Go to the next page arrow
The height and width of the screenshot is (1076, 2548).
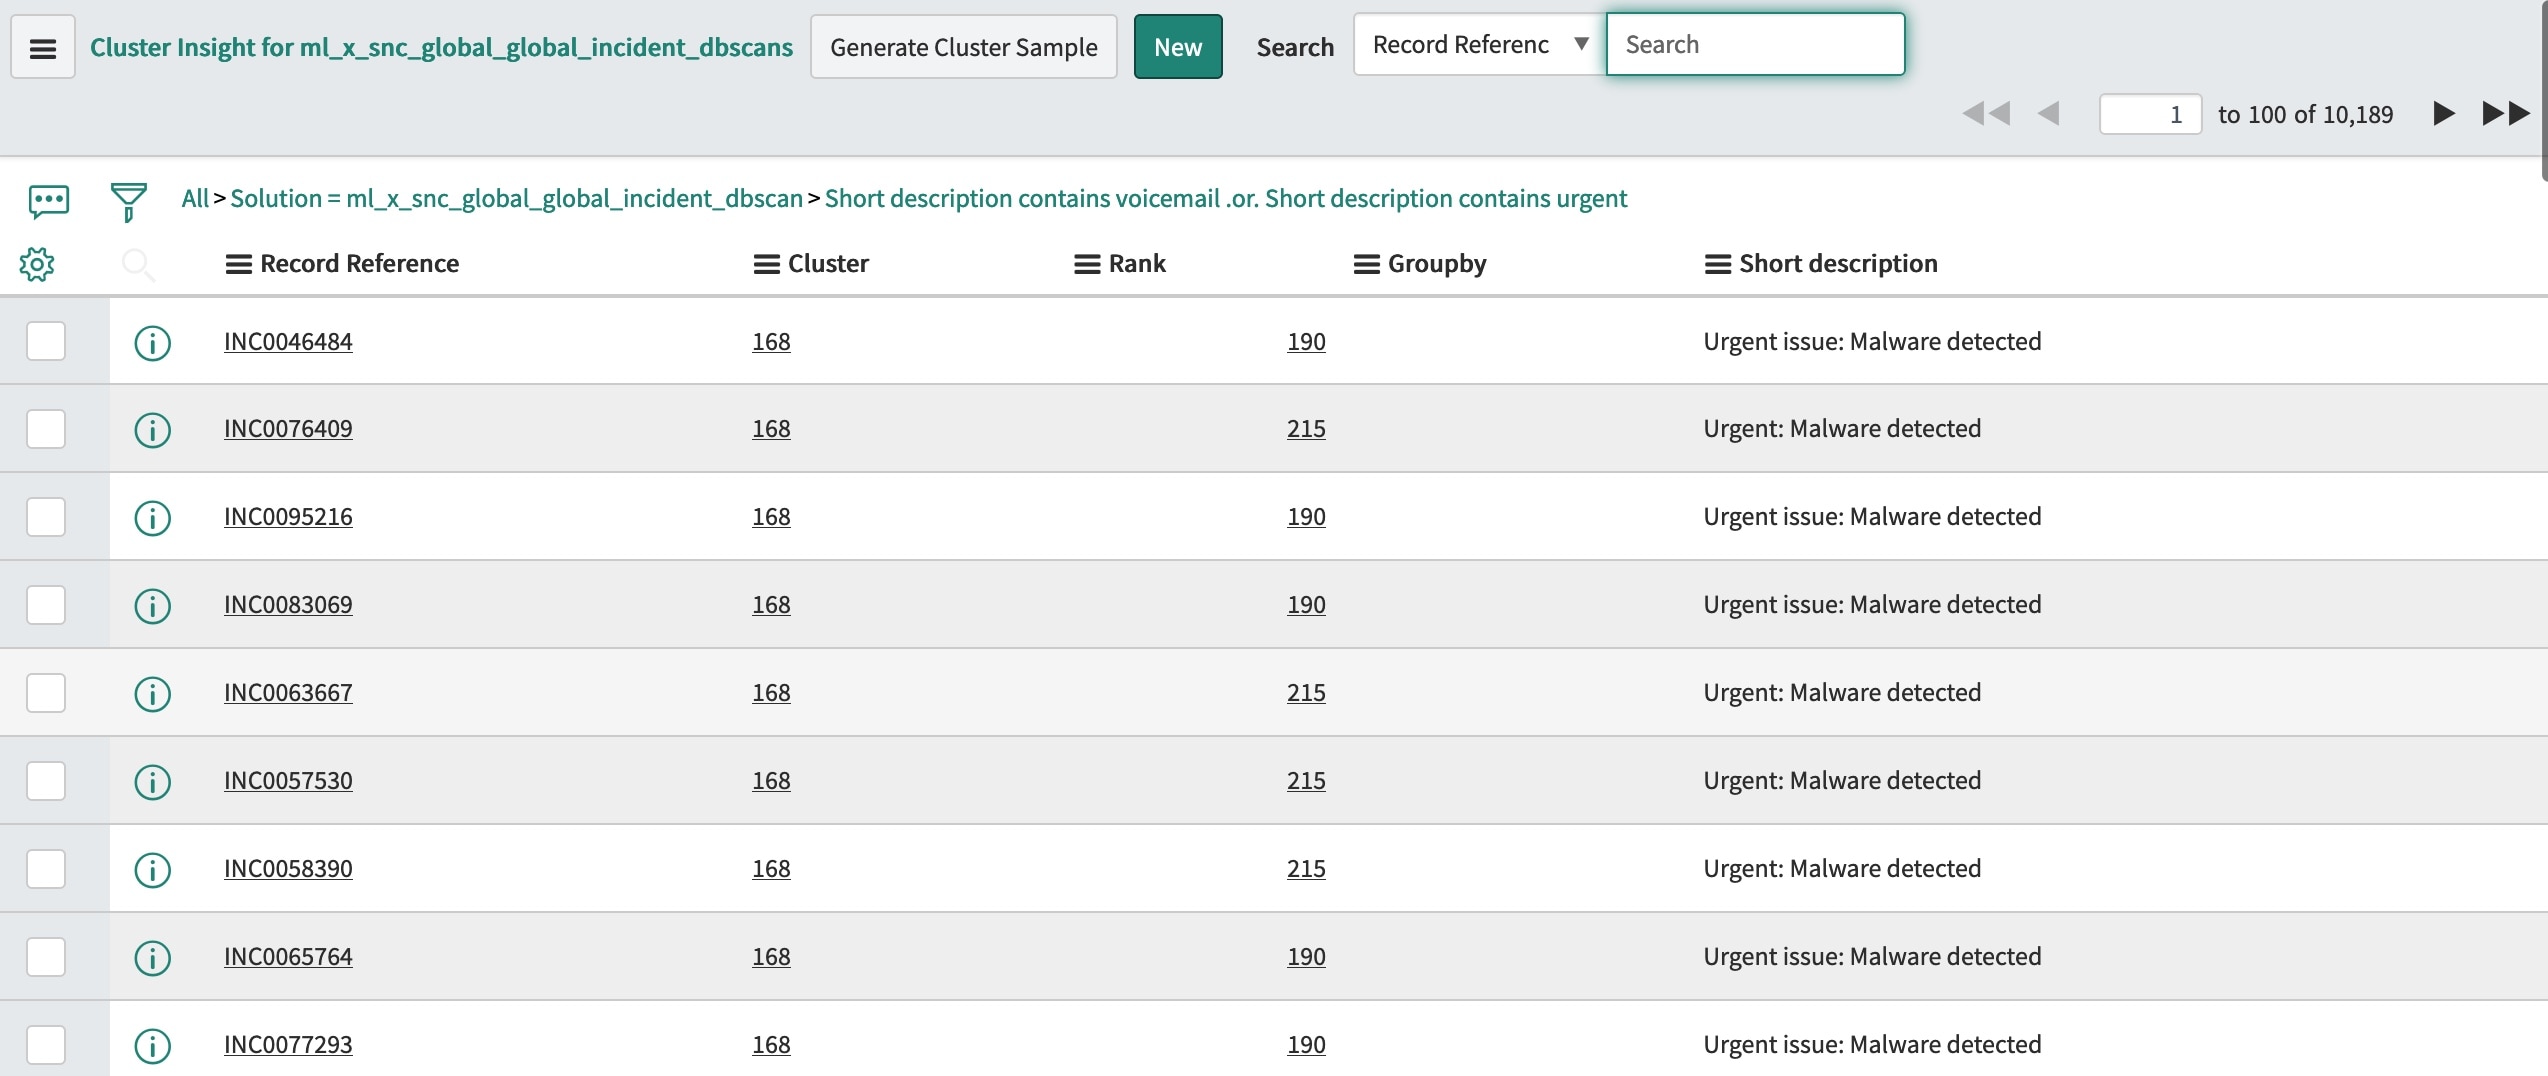[x=2443, y=114]
